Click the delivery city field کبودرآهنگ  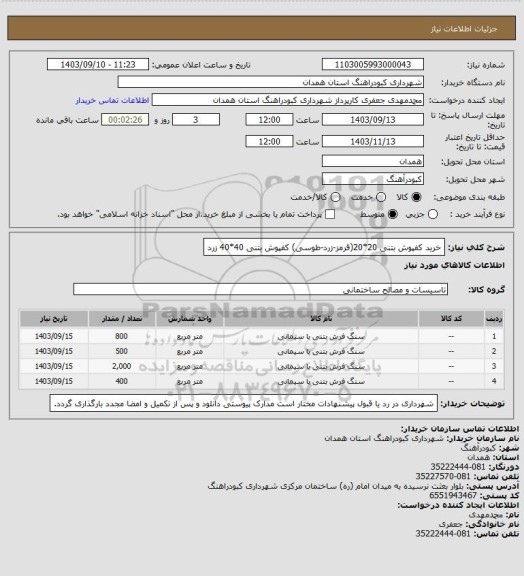point(373,179)
